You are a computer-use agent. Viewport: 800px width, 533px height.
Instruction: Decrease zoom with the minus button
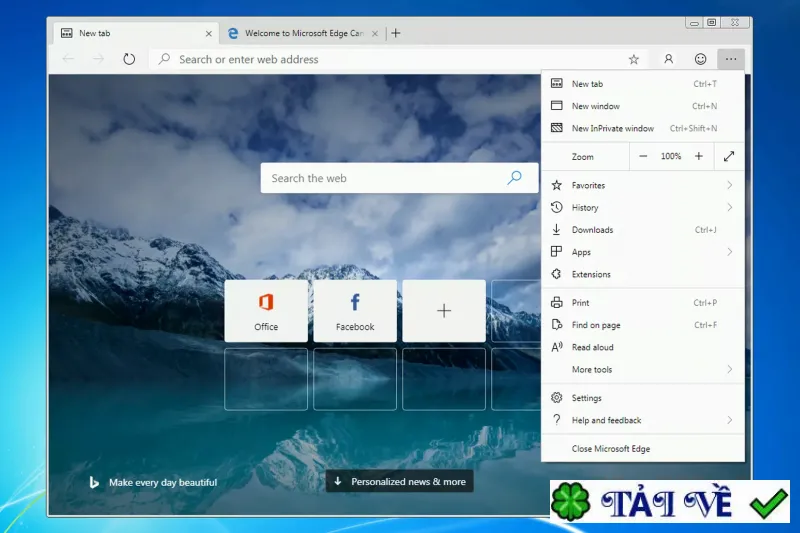click(x=643, y=157)
